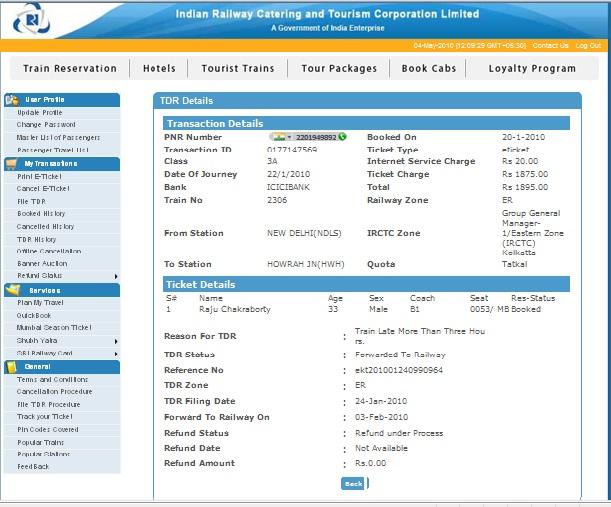Open Pin Codes Covered link

(x=48, y=429)
